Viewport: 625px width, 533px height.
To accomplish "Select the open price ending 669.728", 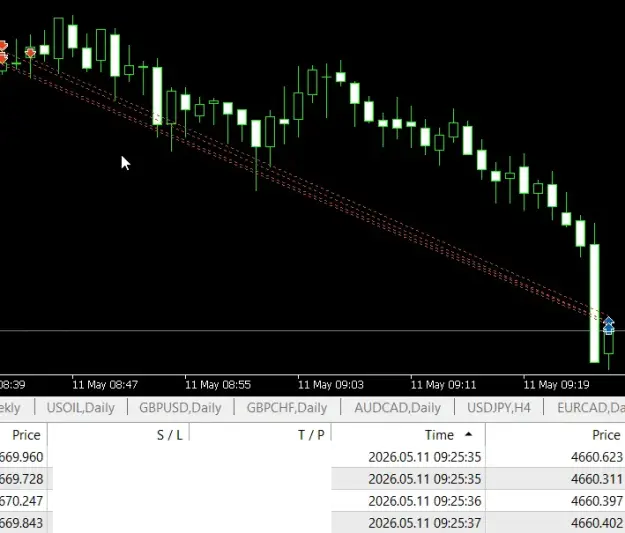I will tap(22, 479).
